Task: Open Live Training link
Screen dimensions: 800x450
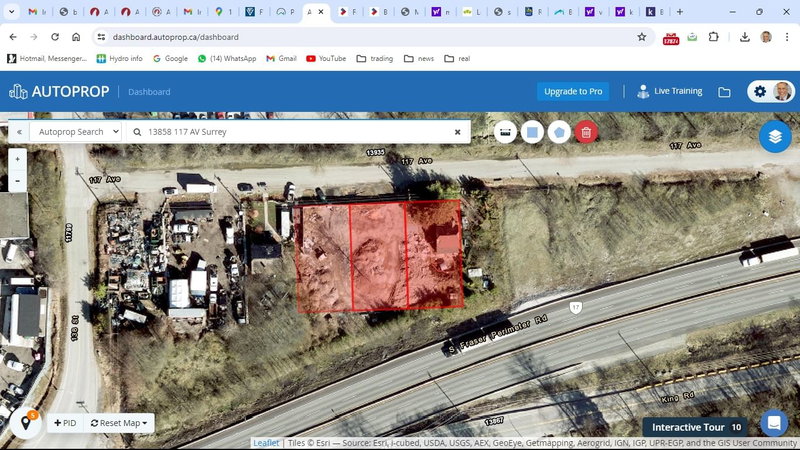Action: click(669, 92)
